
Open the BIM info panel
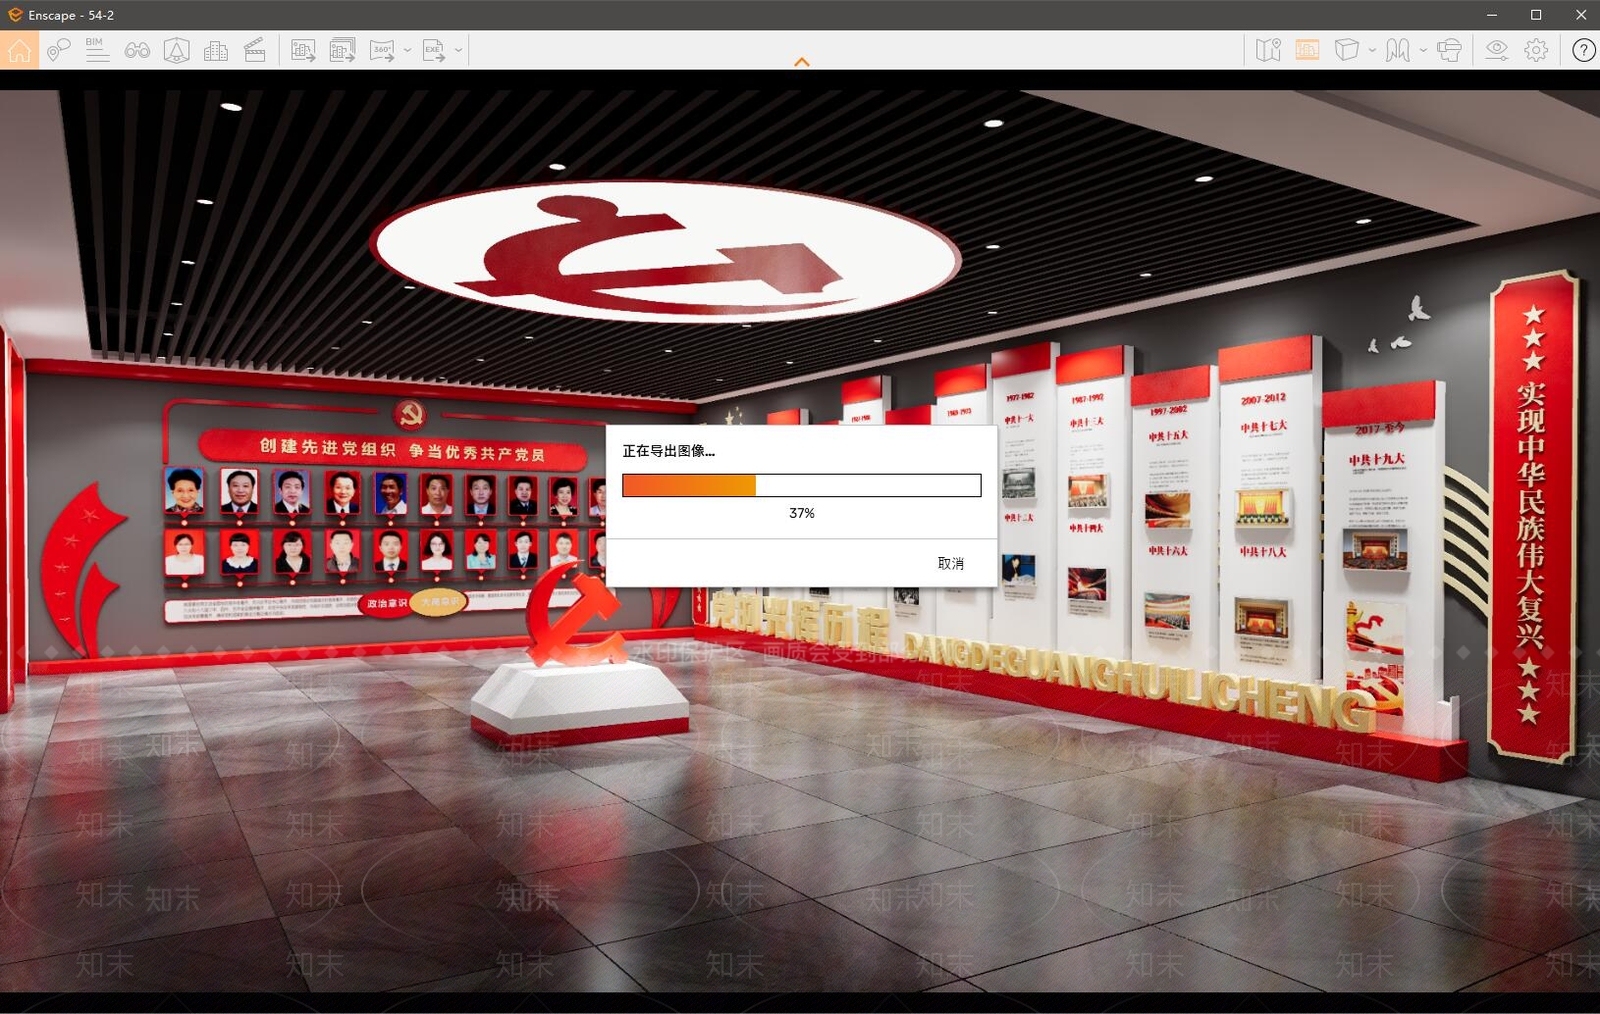click(97, 50)
